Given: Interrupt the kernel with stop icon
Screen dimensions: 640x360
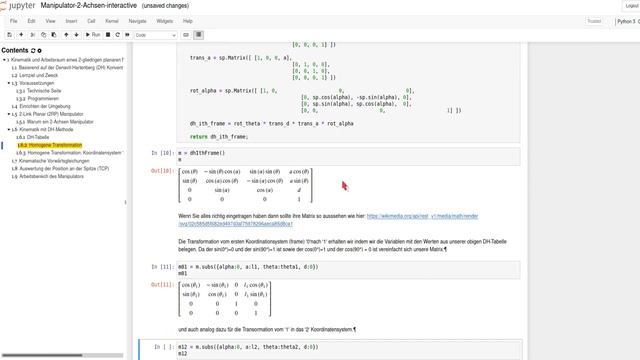Looking at the screenshot, I should [108, 35].
